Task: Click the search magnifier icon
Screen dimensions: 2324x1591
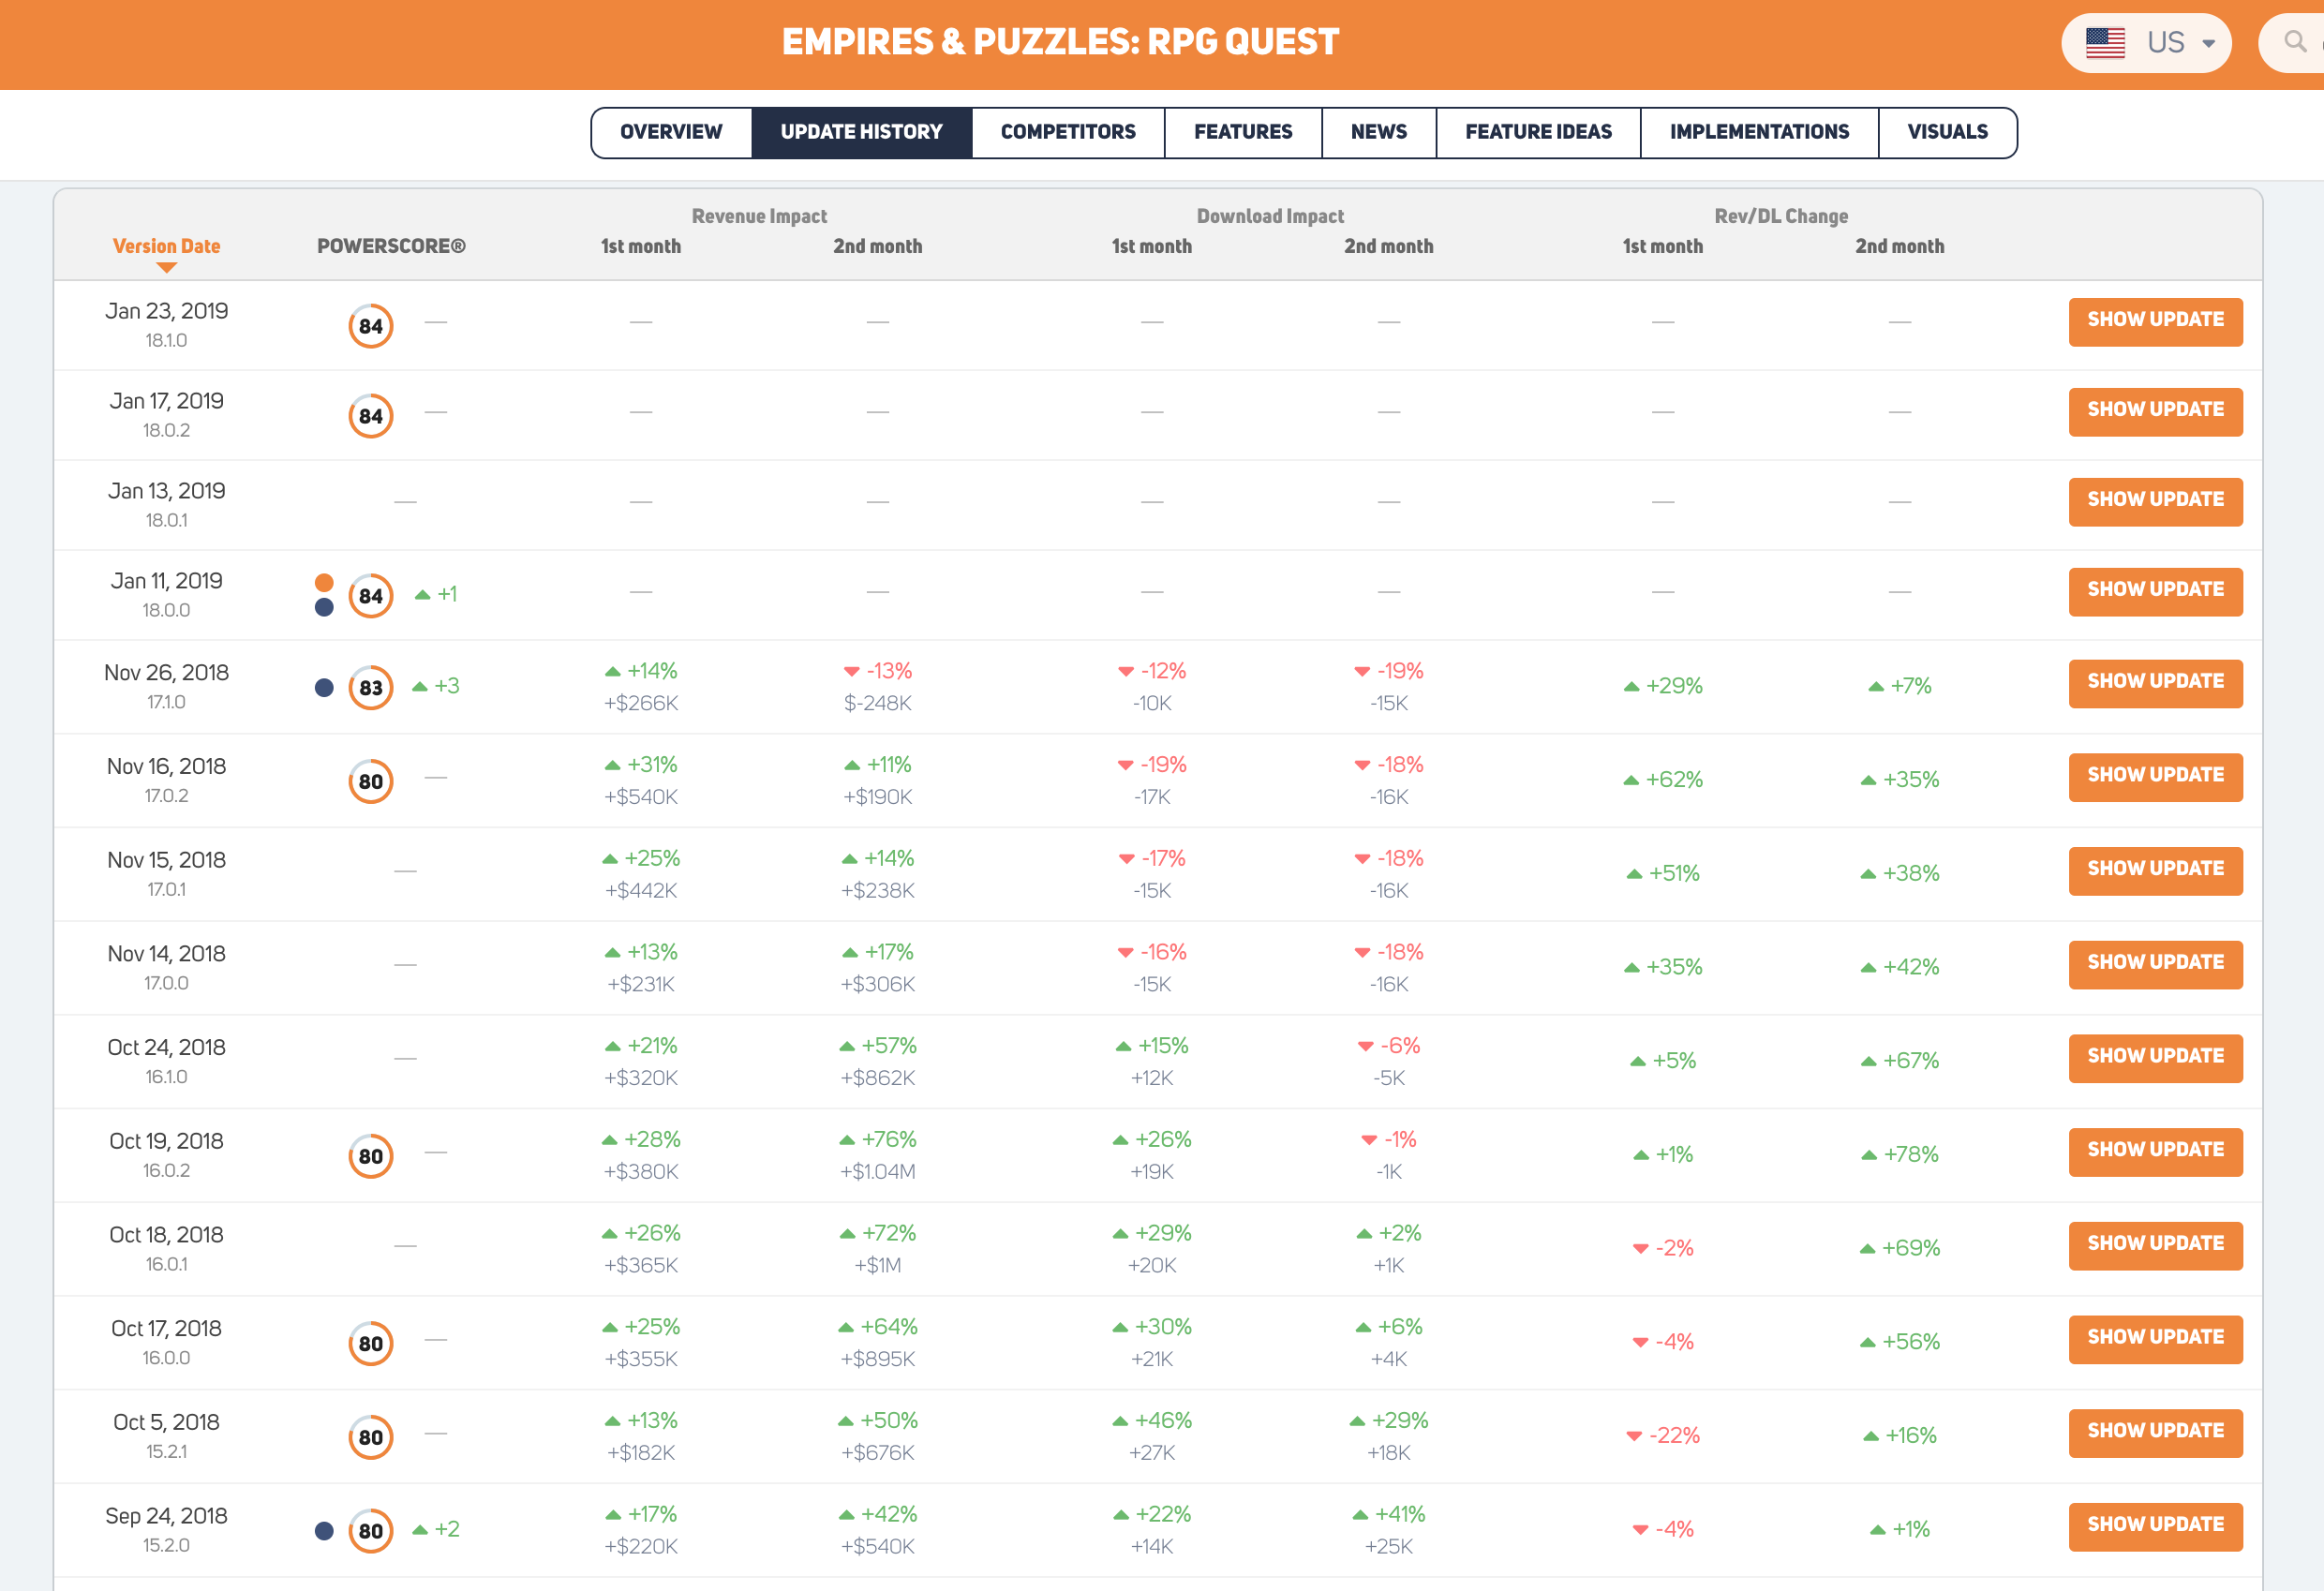Action: point(2295,42)
